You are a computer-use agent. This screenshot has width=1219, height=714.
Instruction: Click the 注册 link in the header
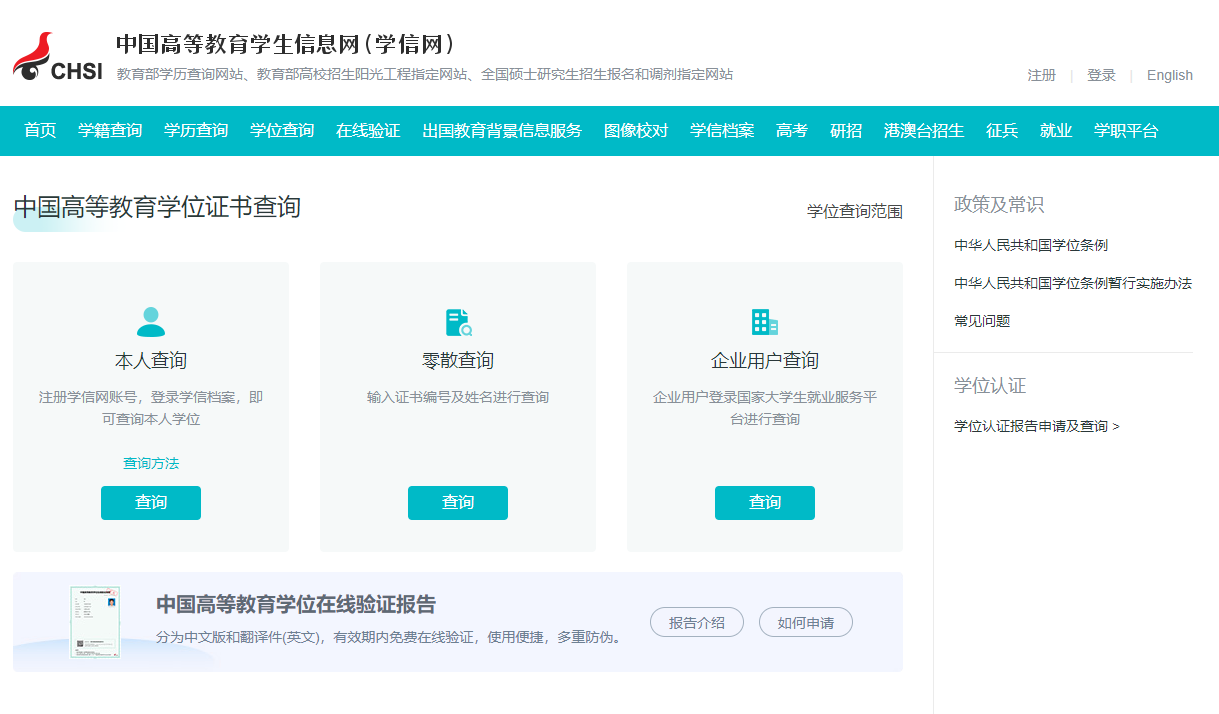coord(1042,75)
